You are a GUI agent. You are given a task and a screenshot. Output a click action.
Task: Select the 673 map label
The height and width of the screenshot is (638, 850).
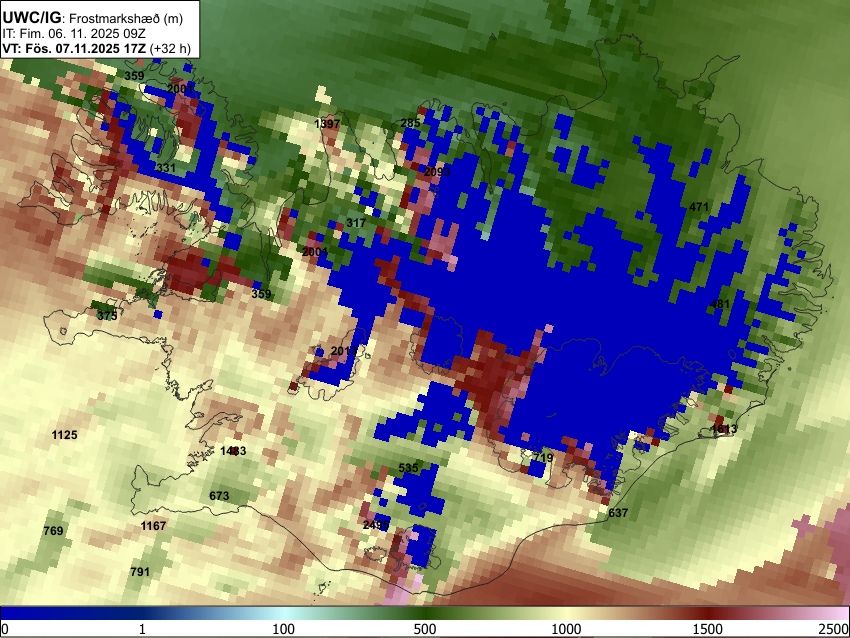219,495
